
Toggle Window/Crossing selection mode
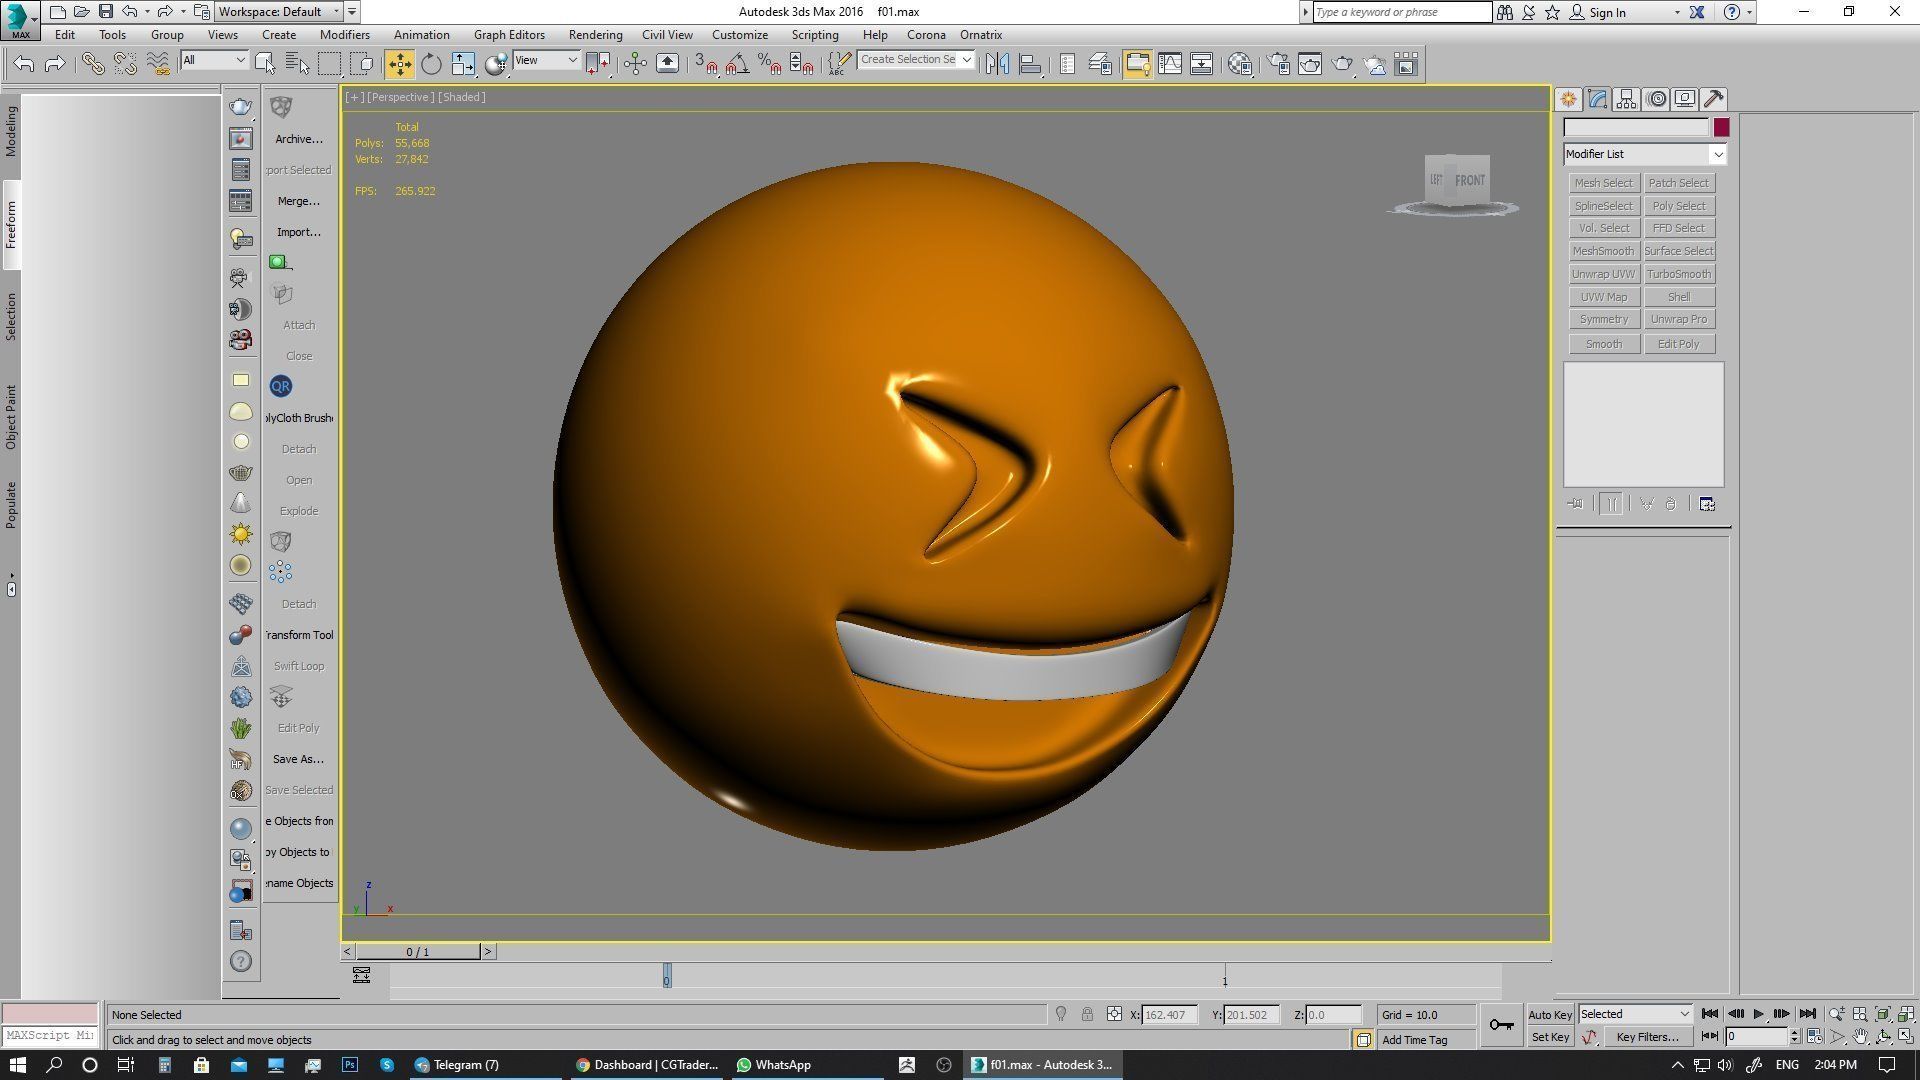[x=362, y=64]
